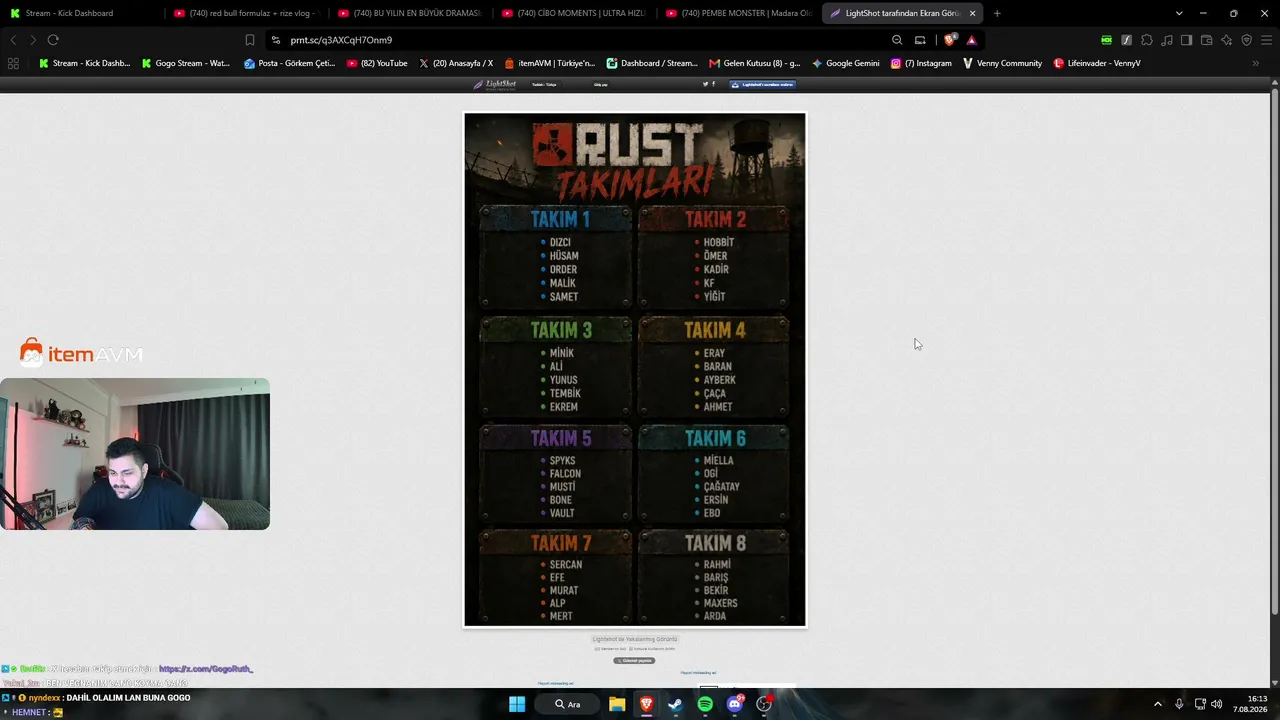Click the Brave Shields lion icon
The image size is (1280, 720).
coord(949,40)
